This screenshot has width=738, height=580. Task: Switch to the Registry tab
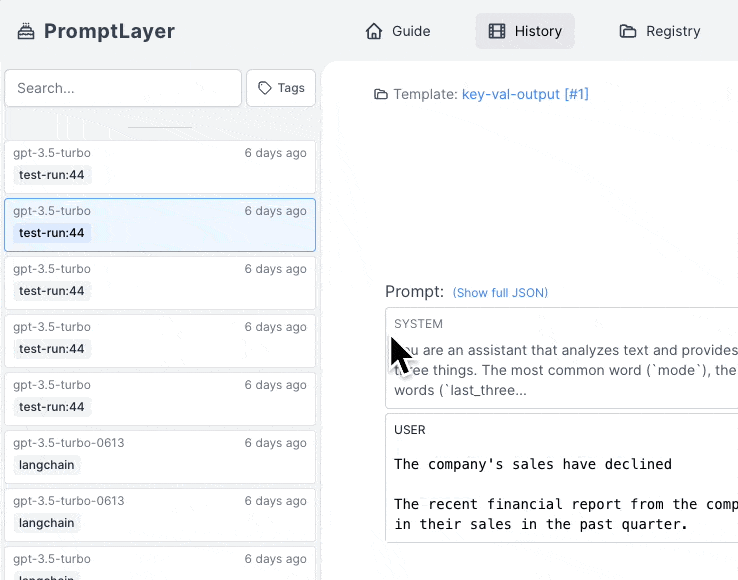tap(660, 31)
